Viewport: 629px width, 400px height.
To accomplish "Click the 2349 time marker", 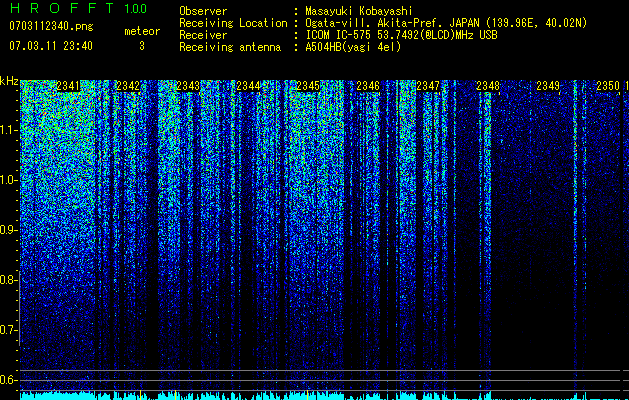I will click(x=548, y=86).
